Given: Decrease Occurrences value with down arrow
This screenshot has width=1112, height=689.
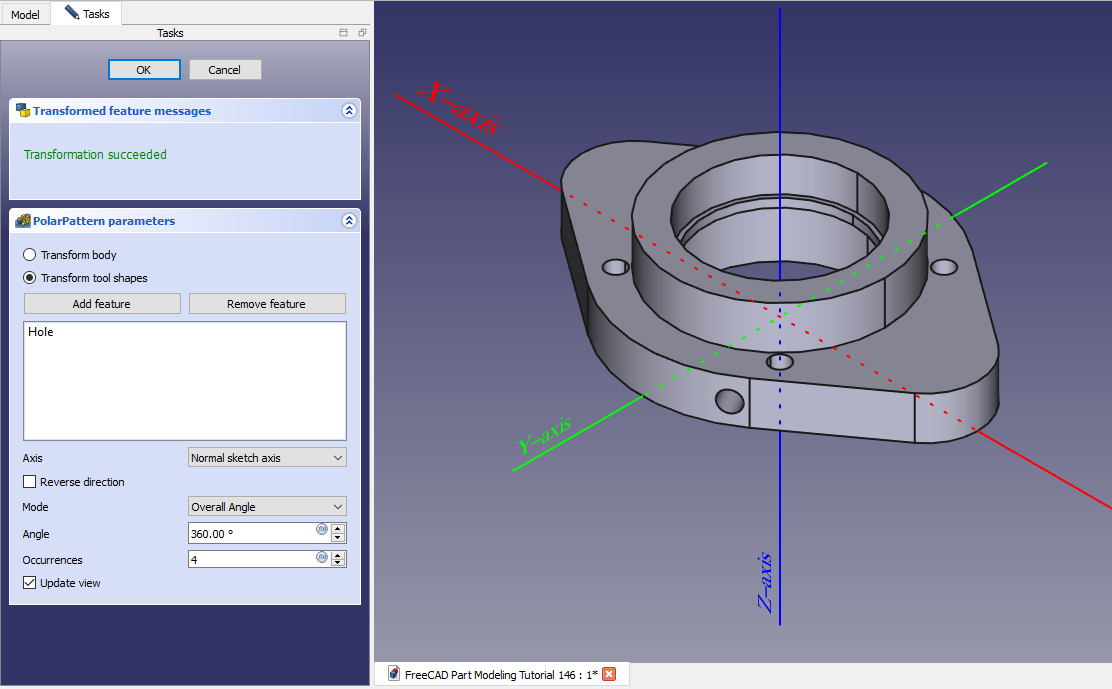Looking at the screenshot, I should coord(338,564).
